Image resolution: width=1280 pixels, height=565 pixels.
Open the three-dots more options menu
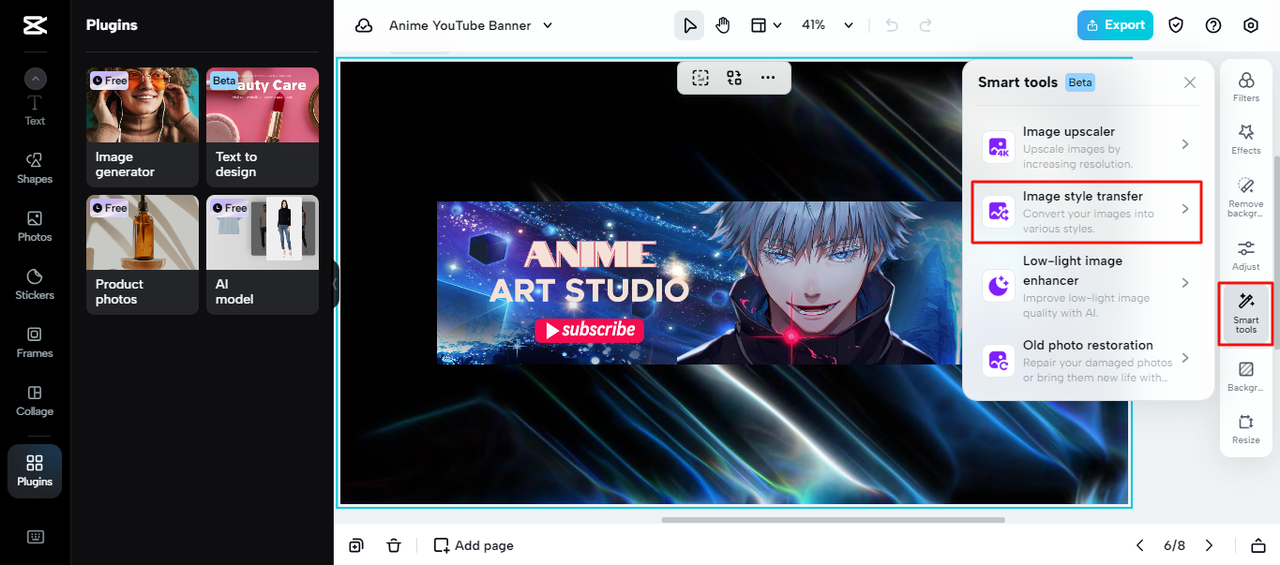[x=768, y=78]
